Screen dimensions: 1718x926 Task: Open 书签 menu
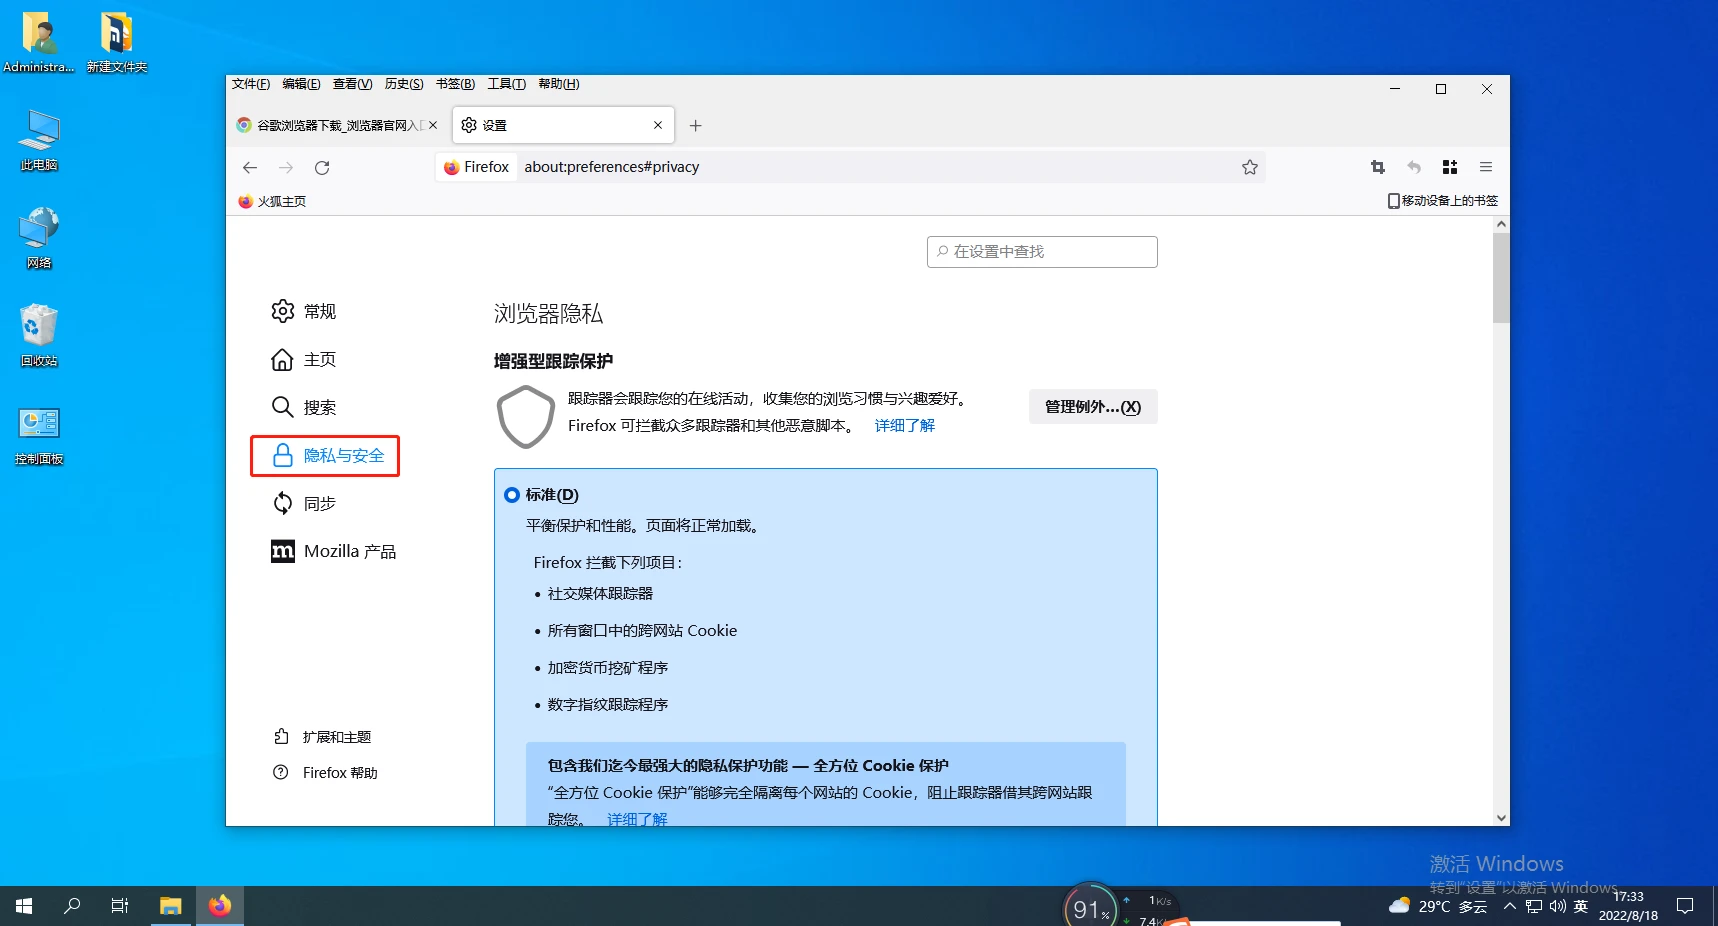tap(455, 84)
